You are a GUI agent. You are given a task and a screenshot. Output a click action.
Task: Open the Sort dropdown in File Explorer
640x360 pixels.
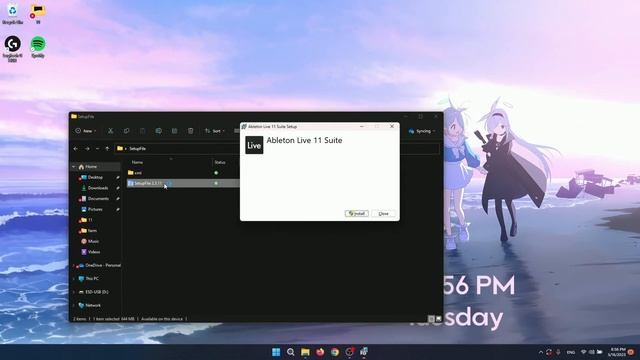[215, 131]
